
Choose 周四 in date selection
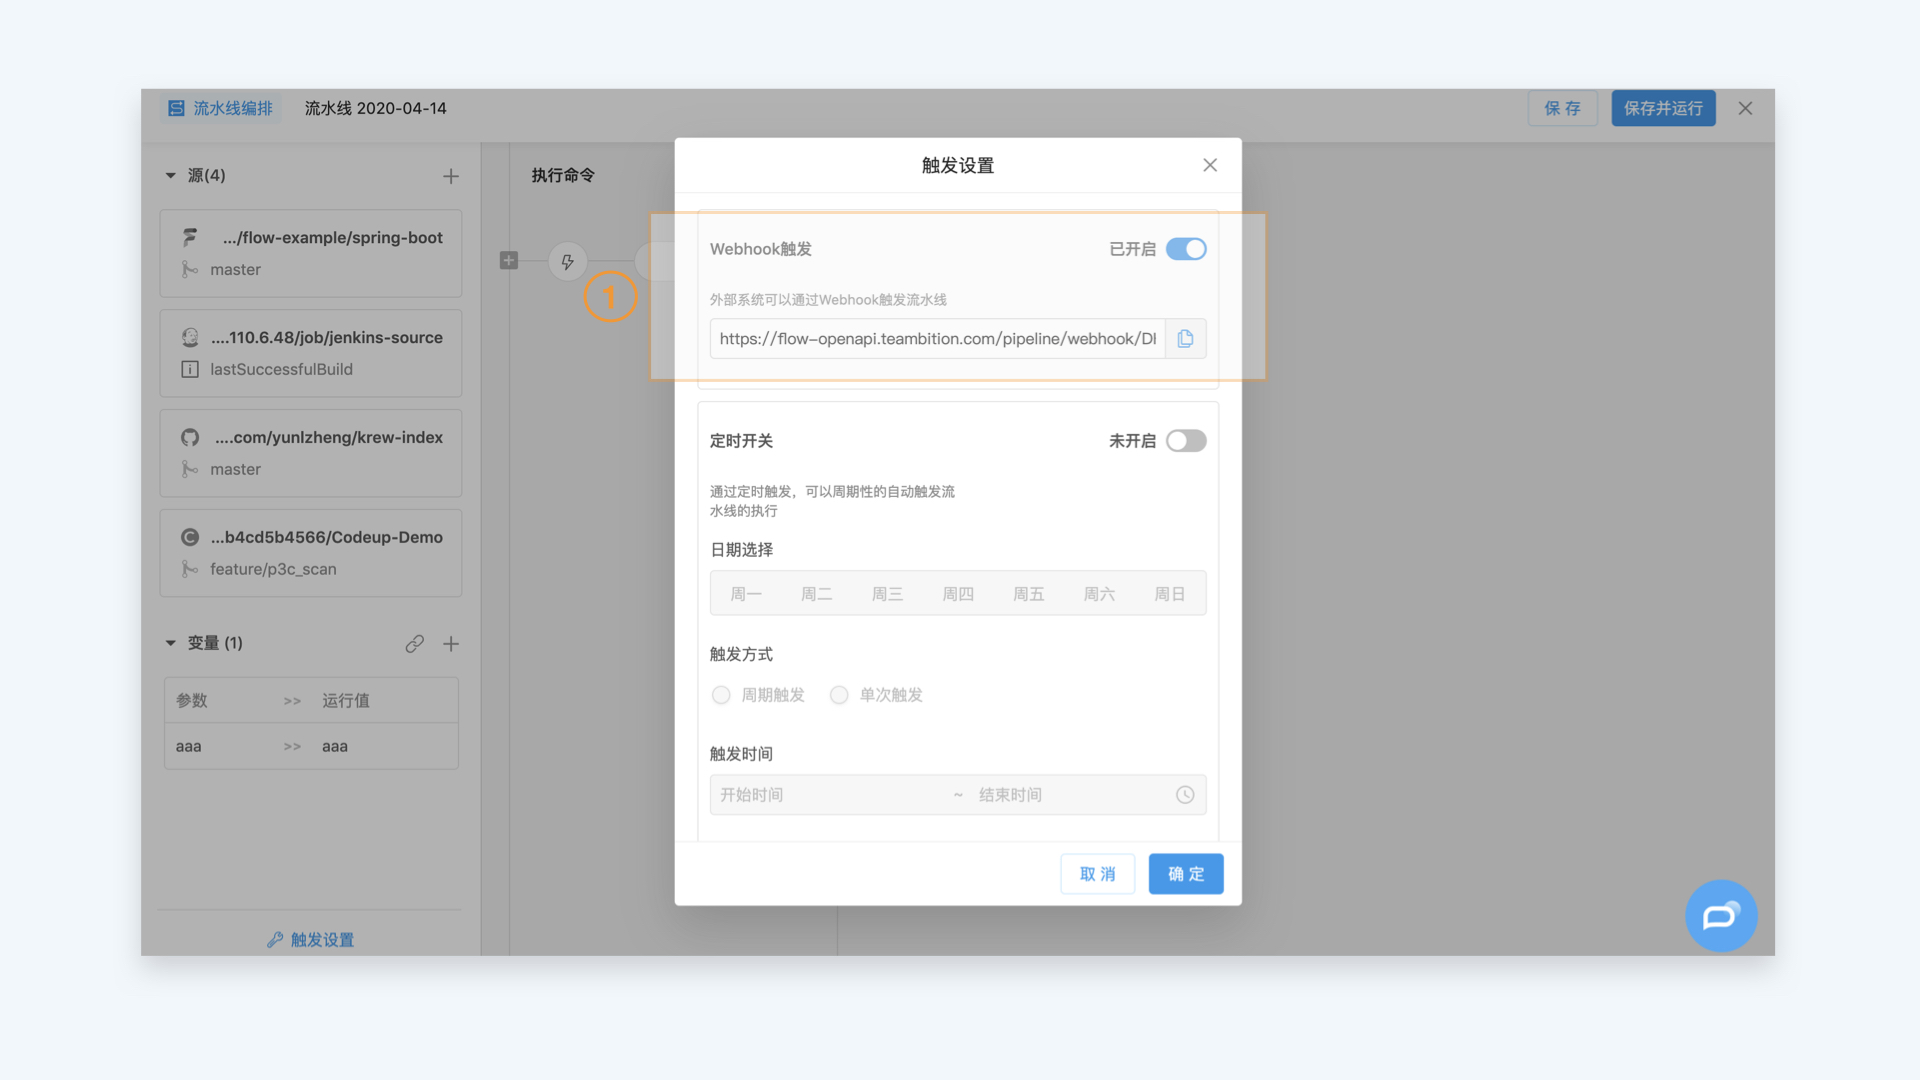point(958,594)
